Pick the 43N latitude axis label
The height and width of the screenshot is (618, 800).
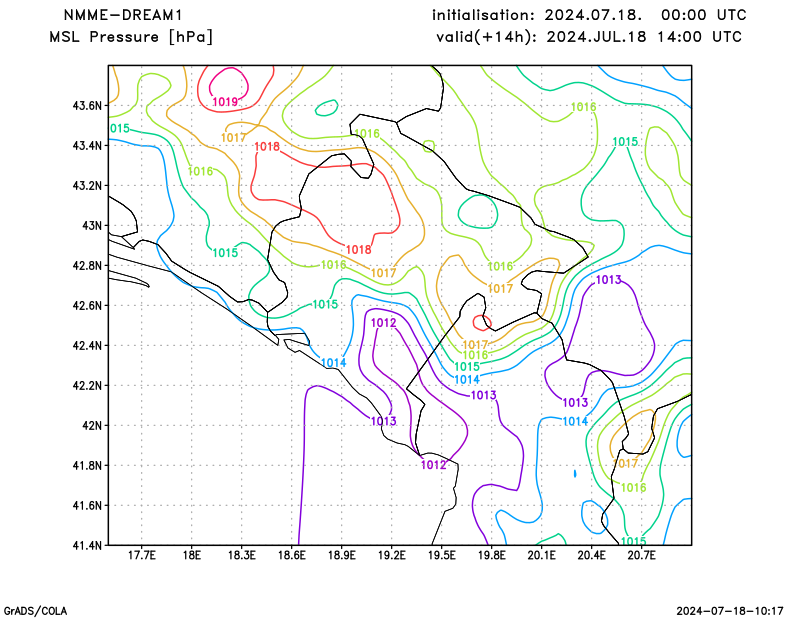[92, 225]
